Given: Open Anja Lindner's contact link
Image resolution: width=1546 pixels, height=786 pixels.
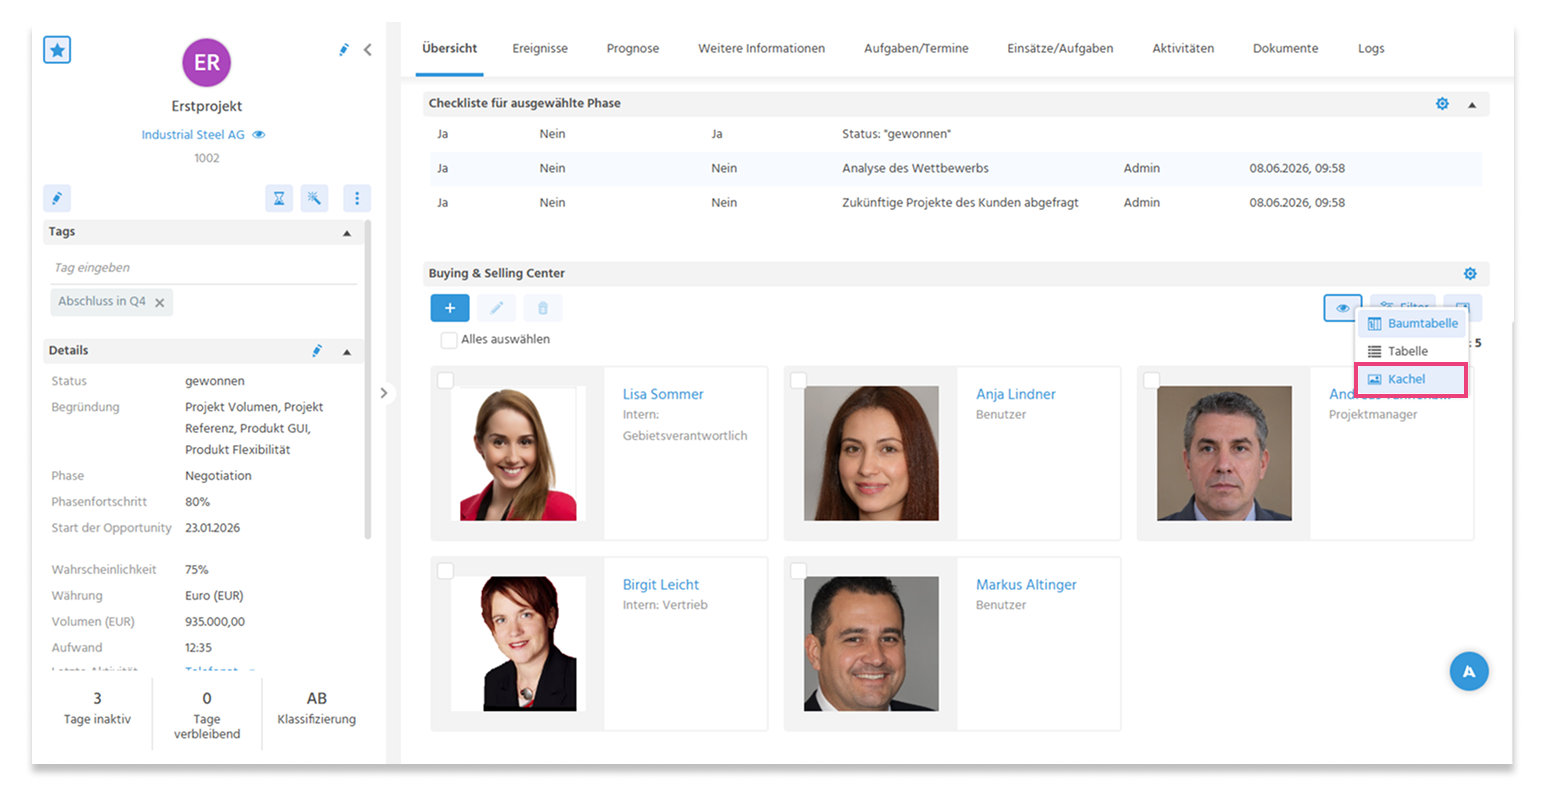Looking at the screenshot, I should coord(1016,394).
